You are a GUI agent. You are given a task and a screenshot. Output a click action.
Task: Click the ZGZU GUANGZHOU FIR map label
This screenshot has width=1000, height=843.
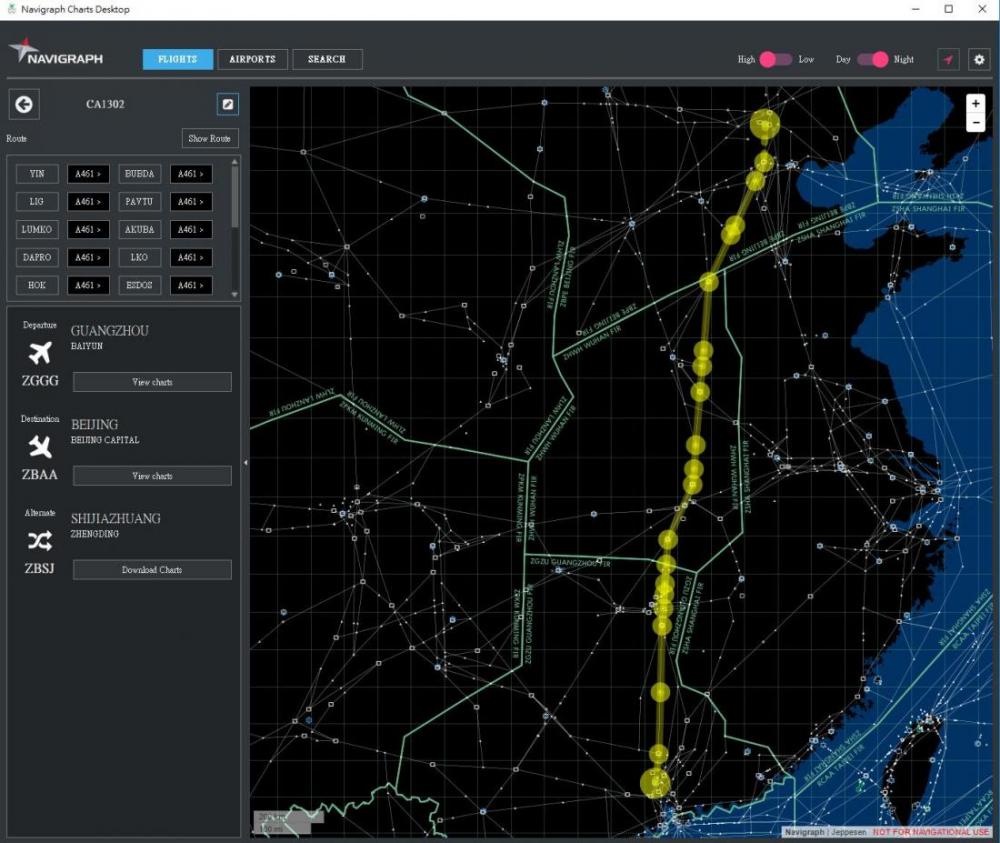pyautogui.click(x=570, y=562)
